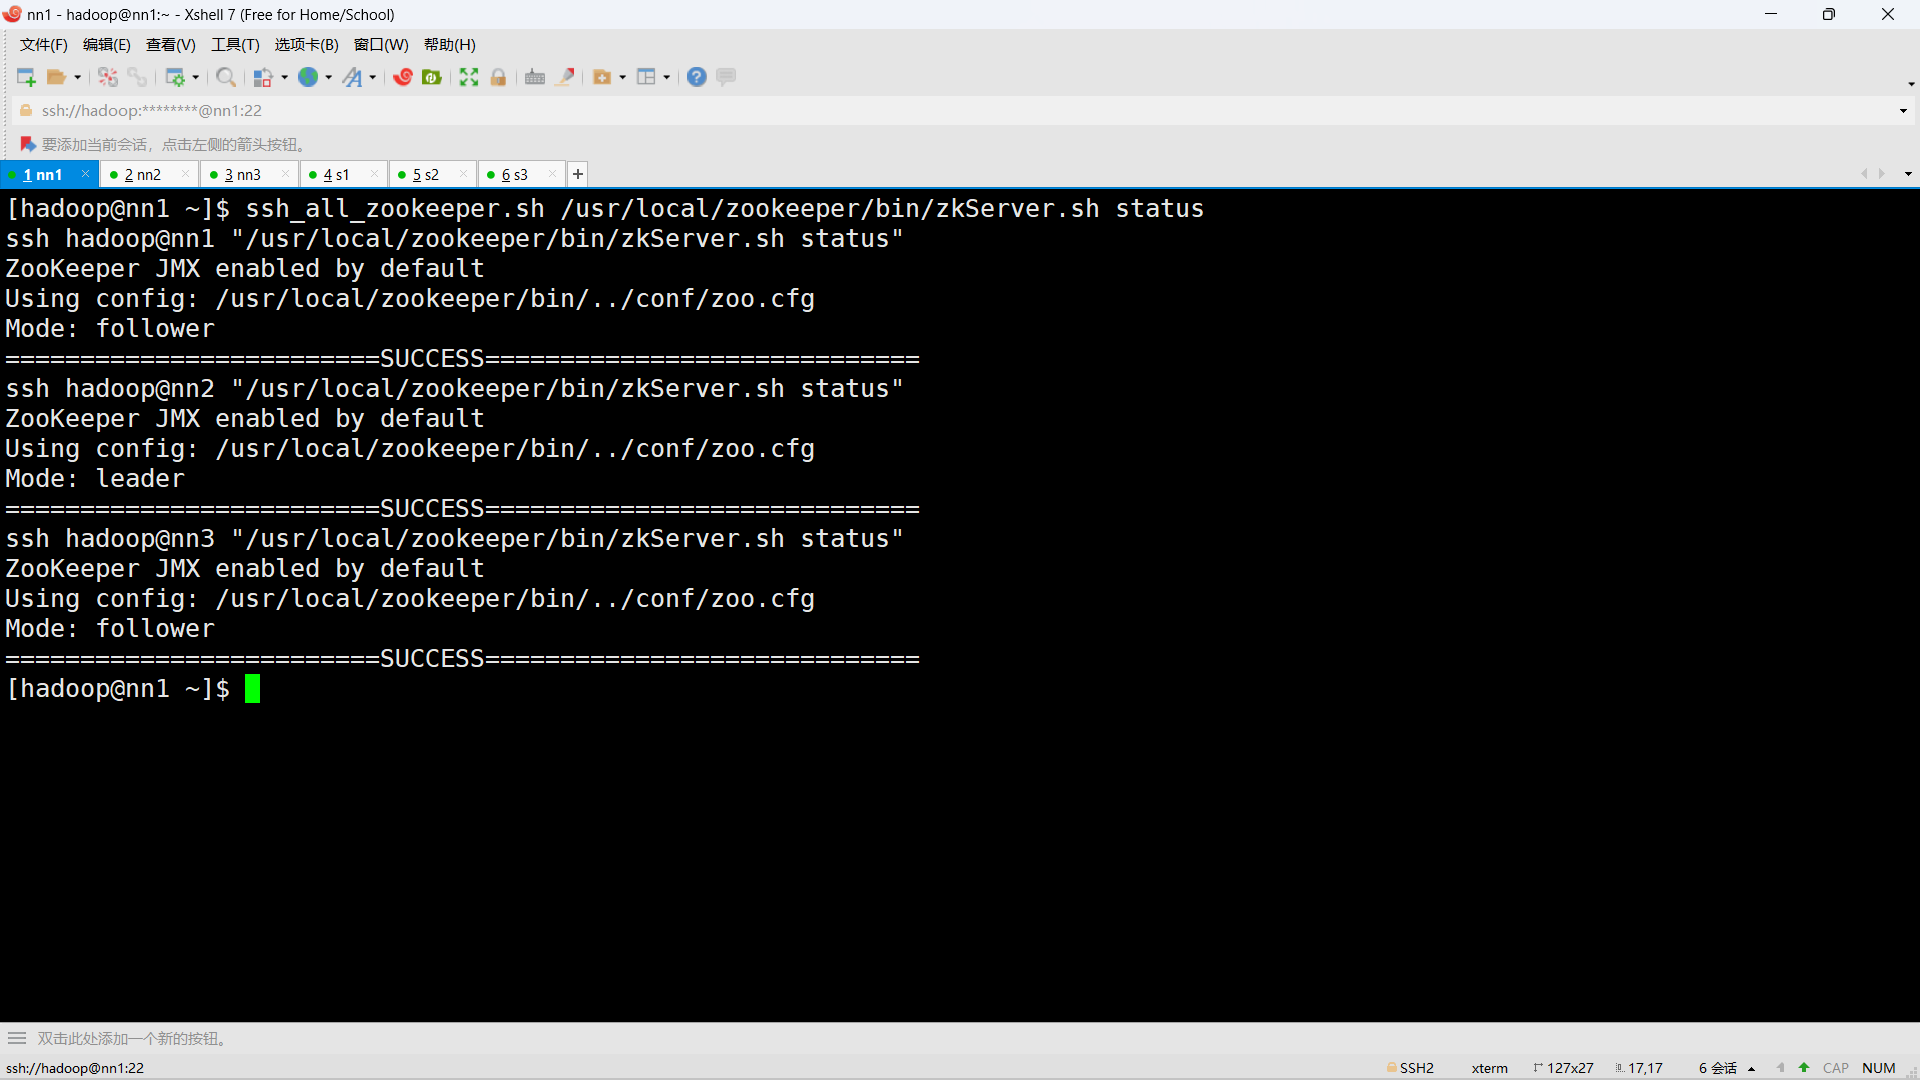1920x1080 pixels.
Task: Click the ssh://hadoop address field
Action: (x=152, y=111)
